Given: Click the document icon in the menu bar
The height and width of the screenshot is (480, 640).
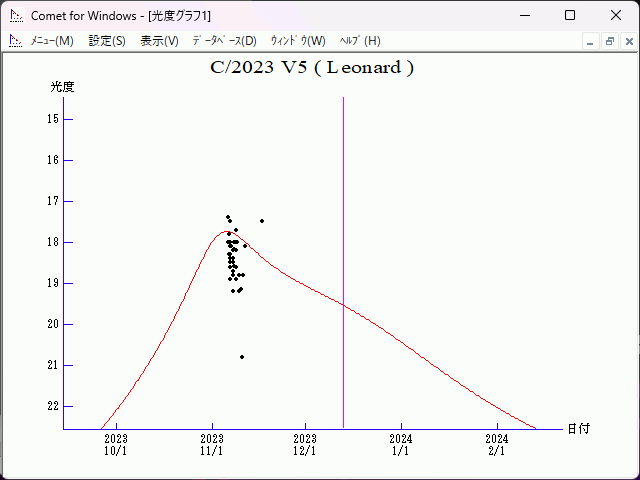Looking at the screenshot, I should point(15,41).
